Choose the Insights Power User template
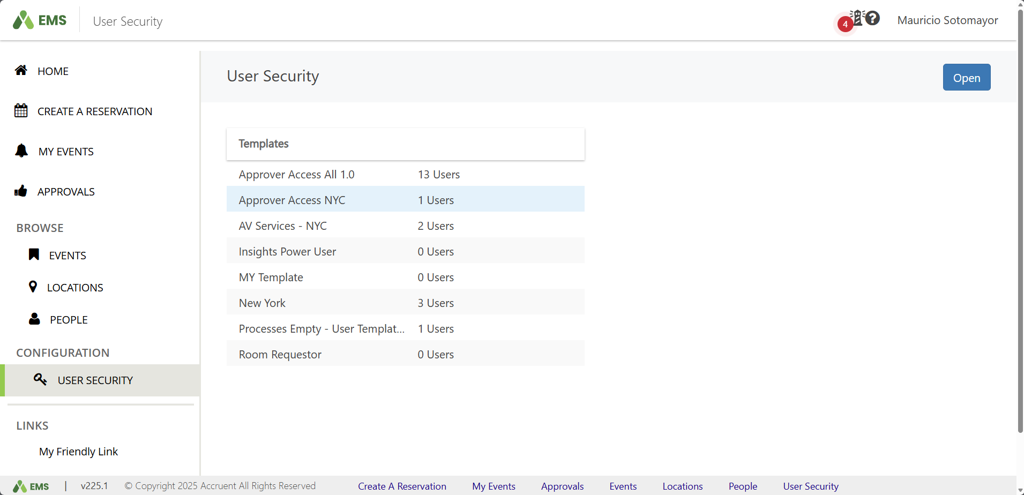 tap(287, 252)
